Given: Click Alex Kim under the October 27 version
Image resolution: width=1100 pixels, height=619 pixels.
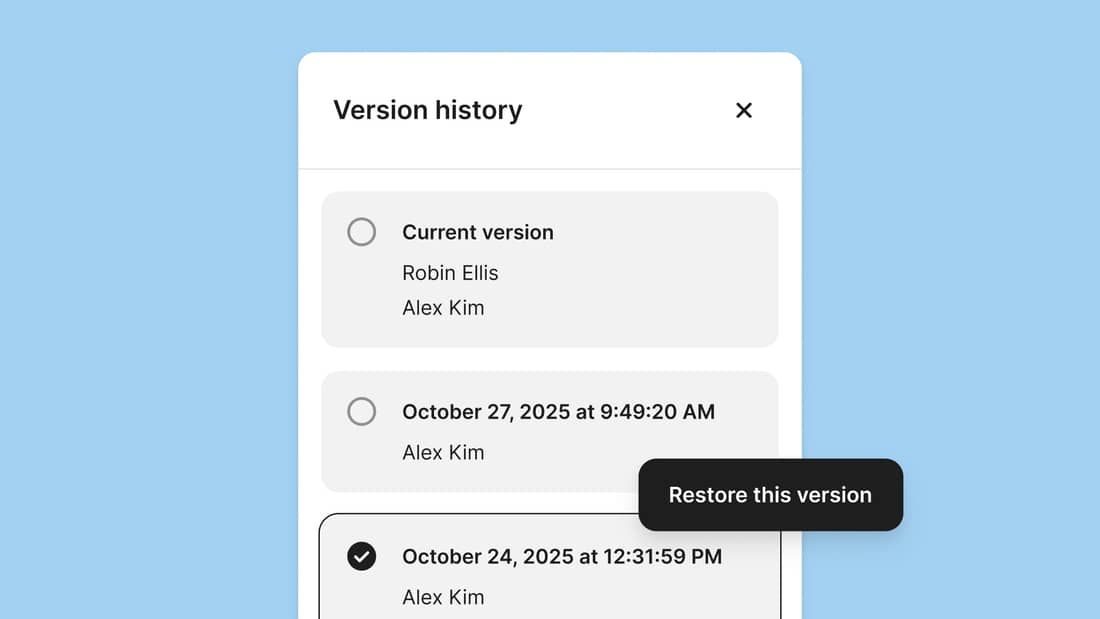Looking at the screenshot, I should tap(443, 452).
